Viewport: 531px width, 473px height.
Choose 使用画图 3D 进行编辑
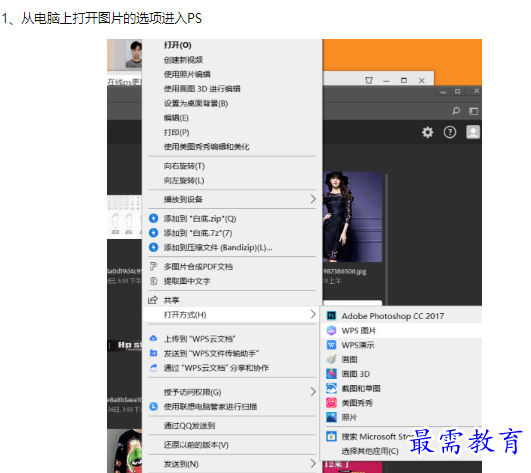[202, 89]
